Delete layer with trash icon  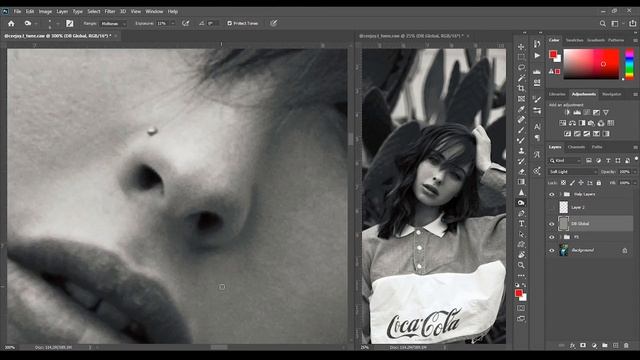(x=627, y=345)
